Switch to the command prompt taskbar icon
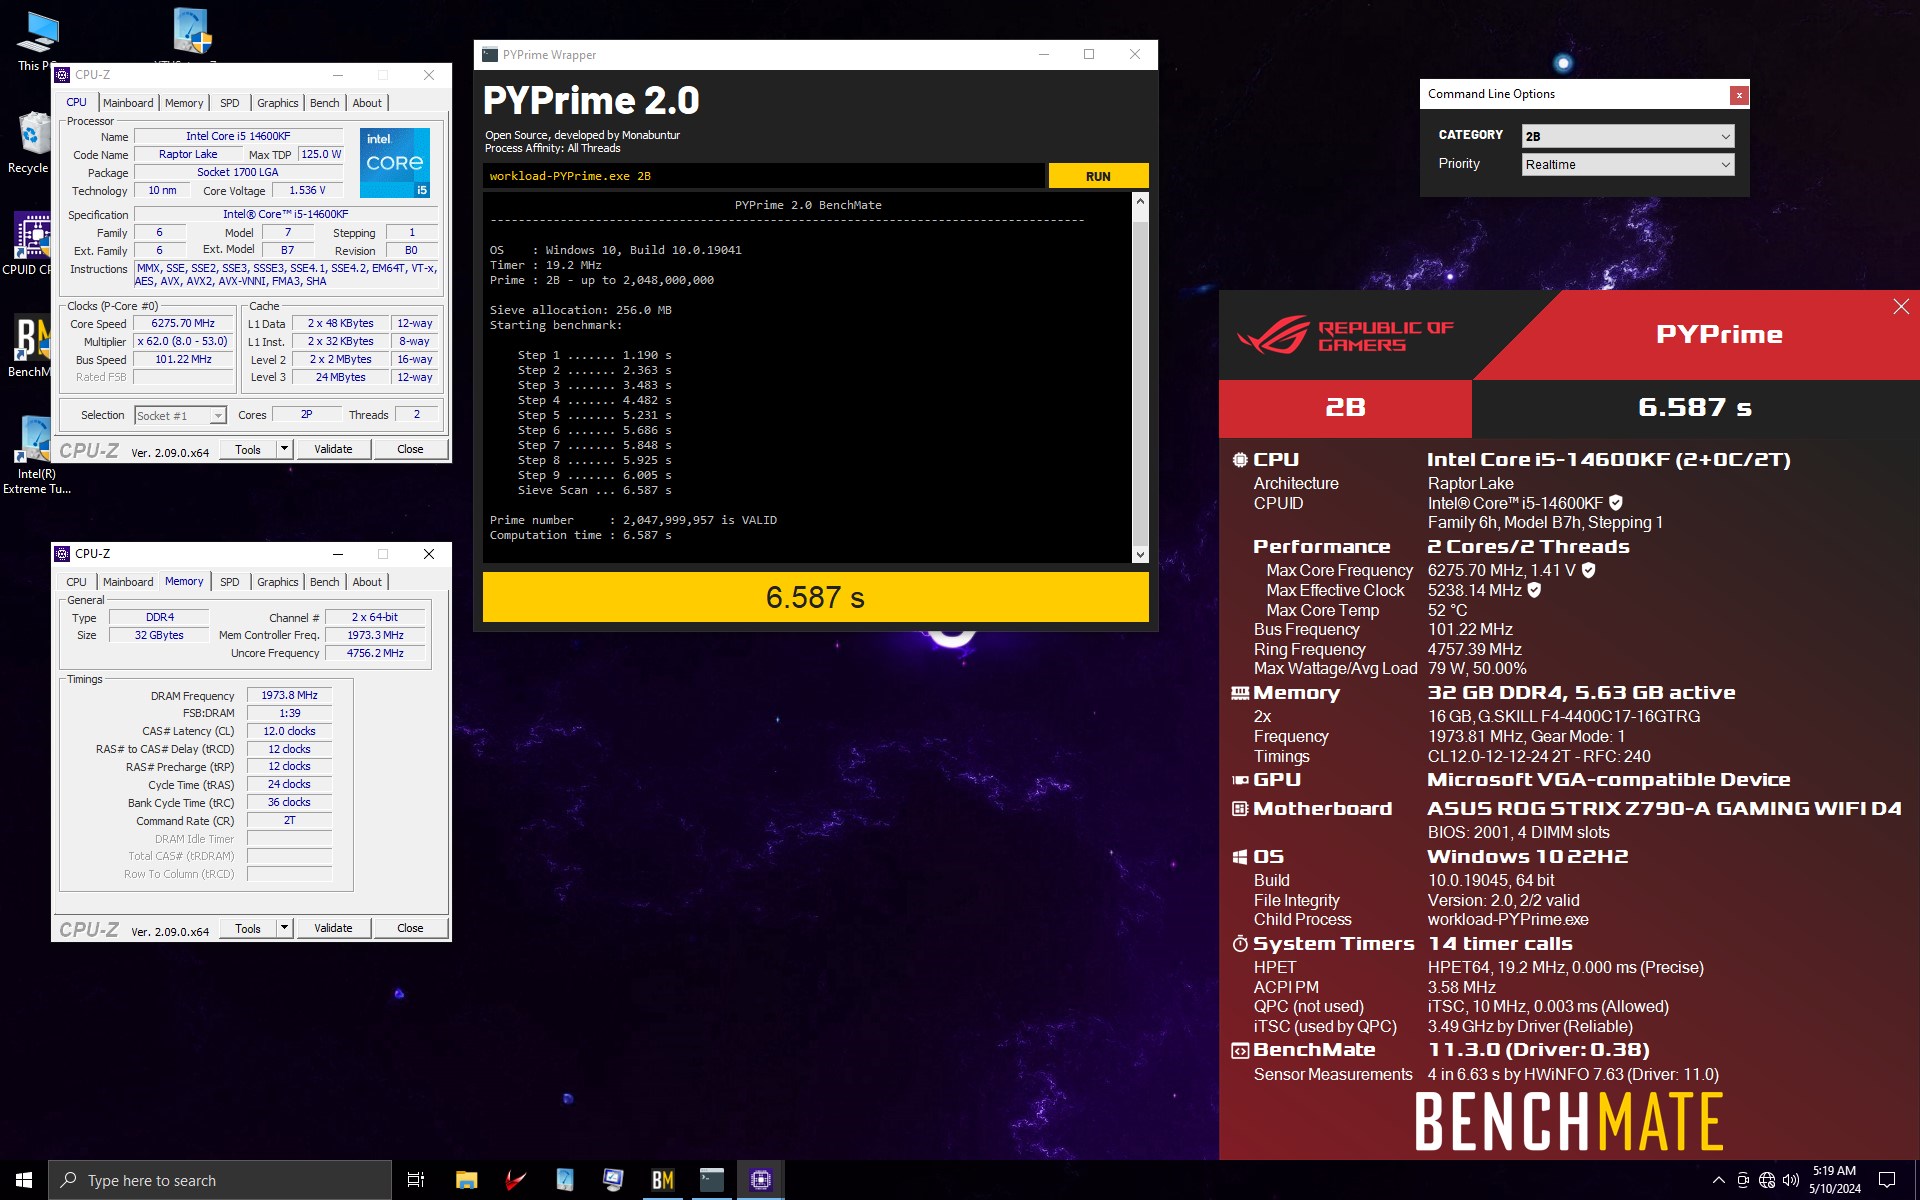The image size is (1920, 1200). (711, 1180)
